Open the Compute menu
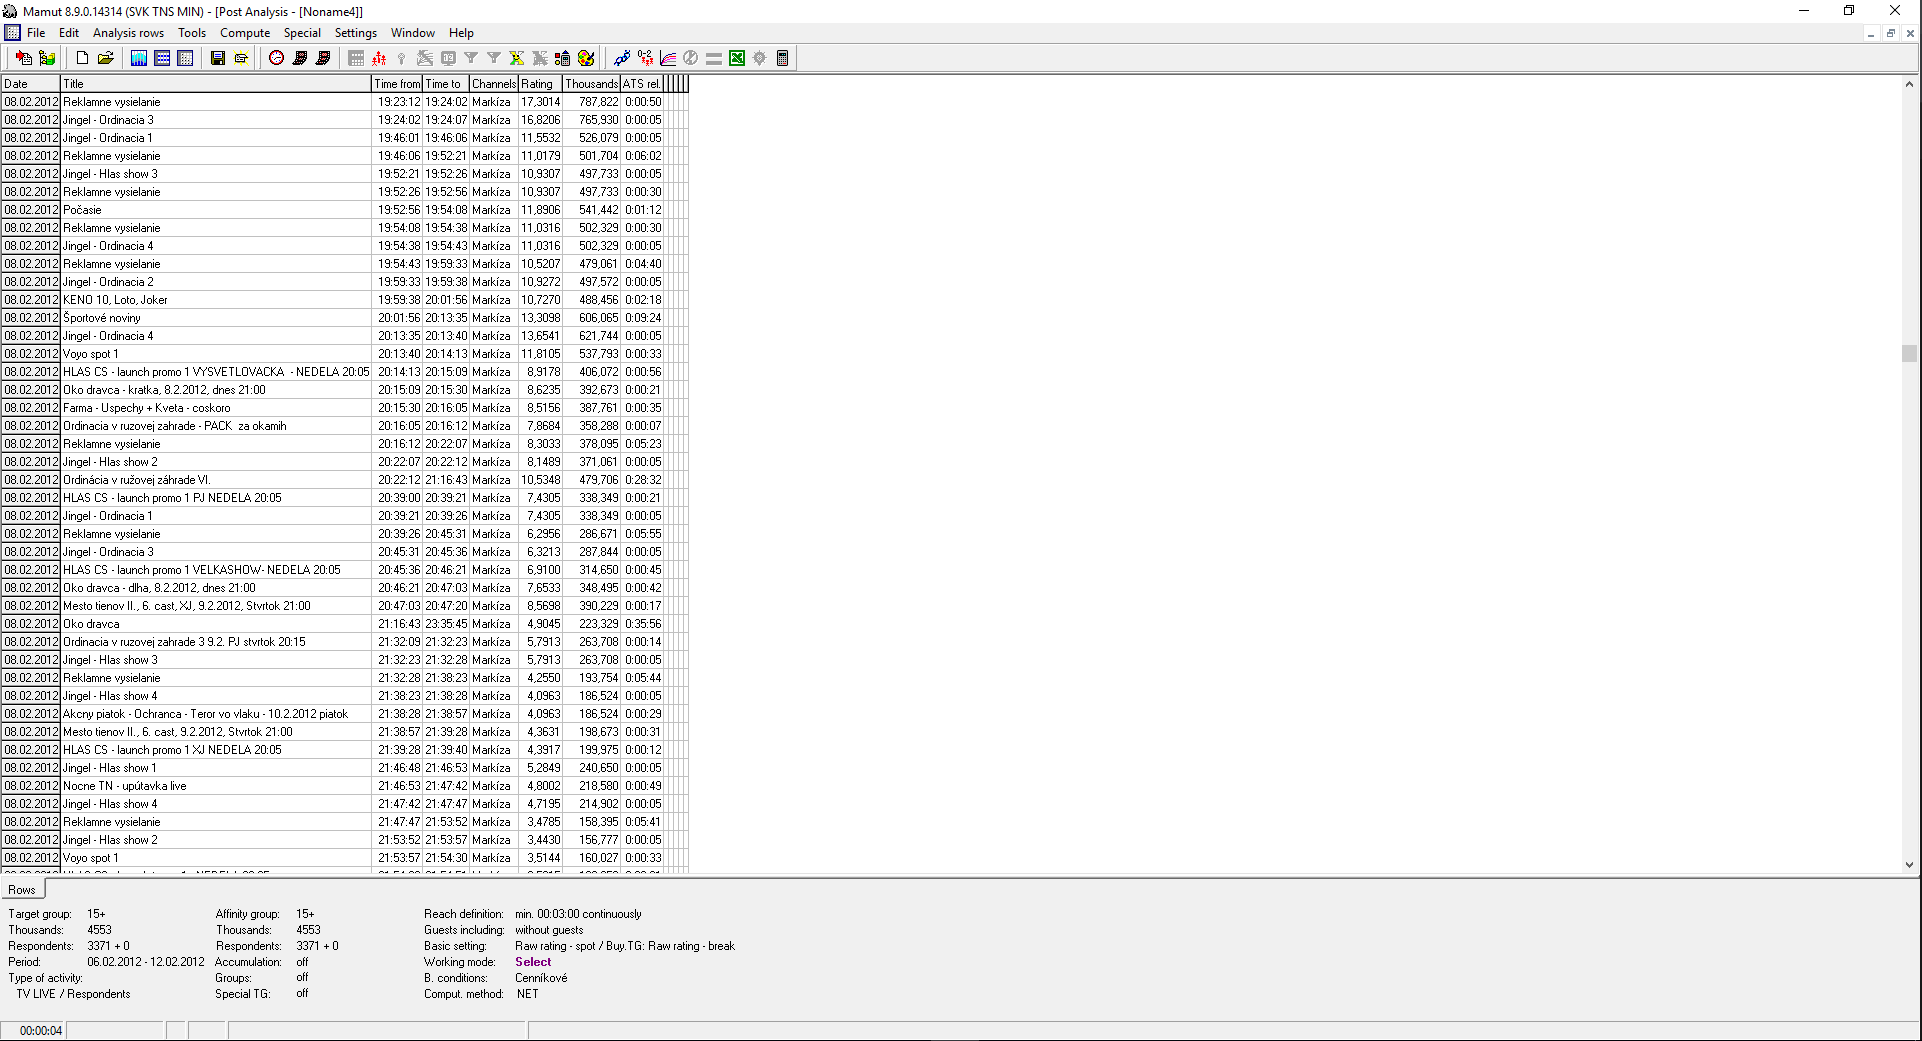The image size is (1922, 1041). (x=245, y=33)
